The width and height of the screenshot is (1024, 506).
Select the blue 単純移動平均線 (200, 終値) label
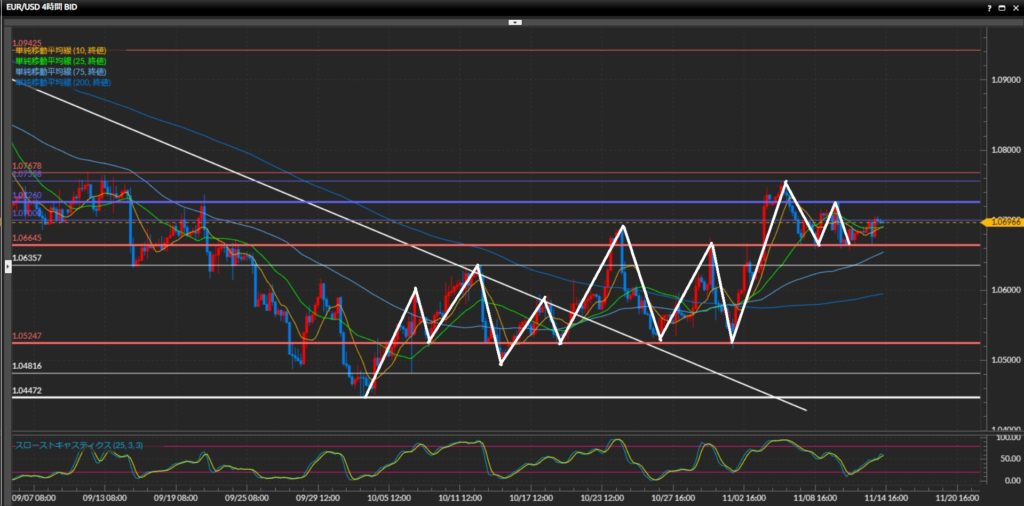[x=63, y=83]
